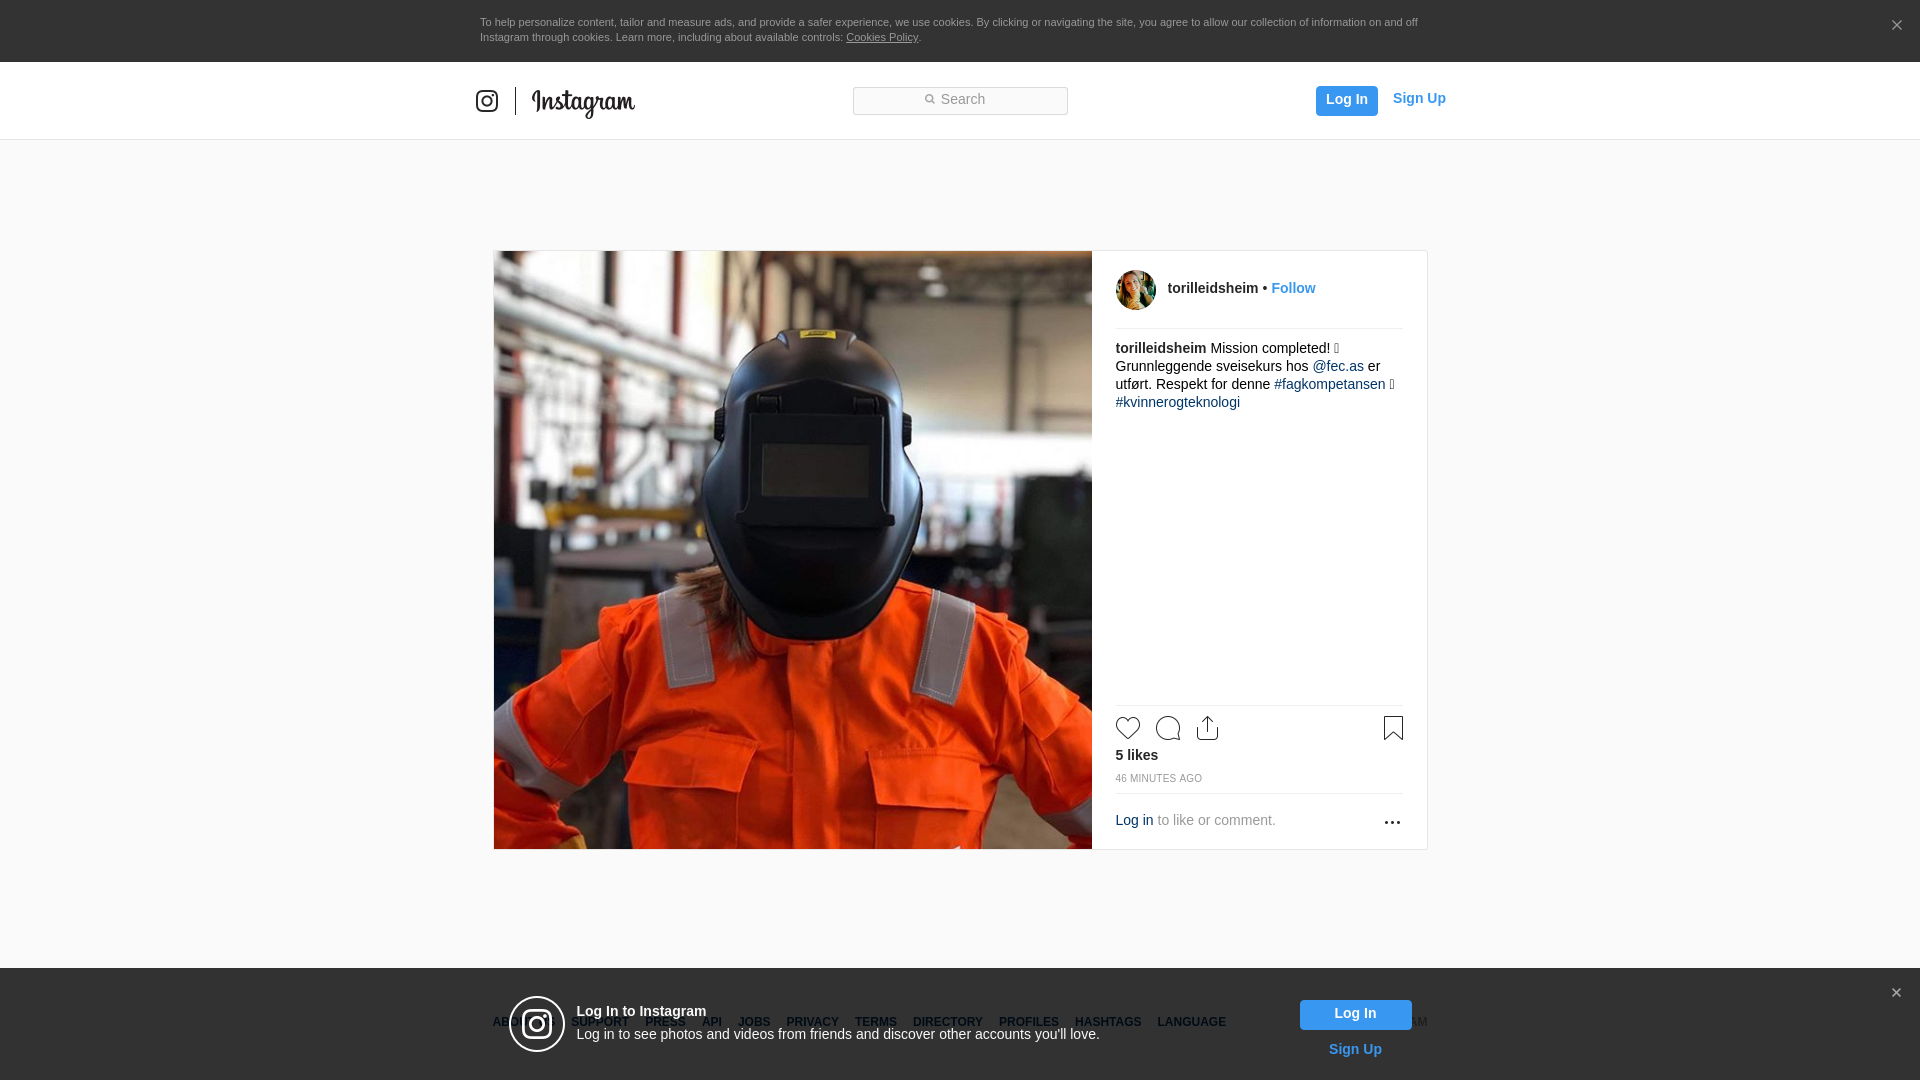
Task: Click the share post icon
Action: (1208, 728)
